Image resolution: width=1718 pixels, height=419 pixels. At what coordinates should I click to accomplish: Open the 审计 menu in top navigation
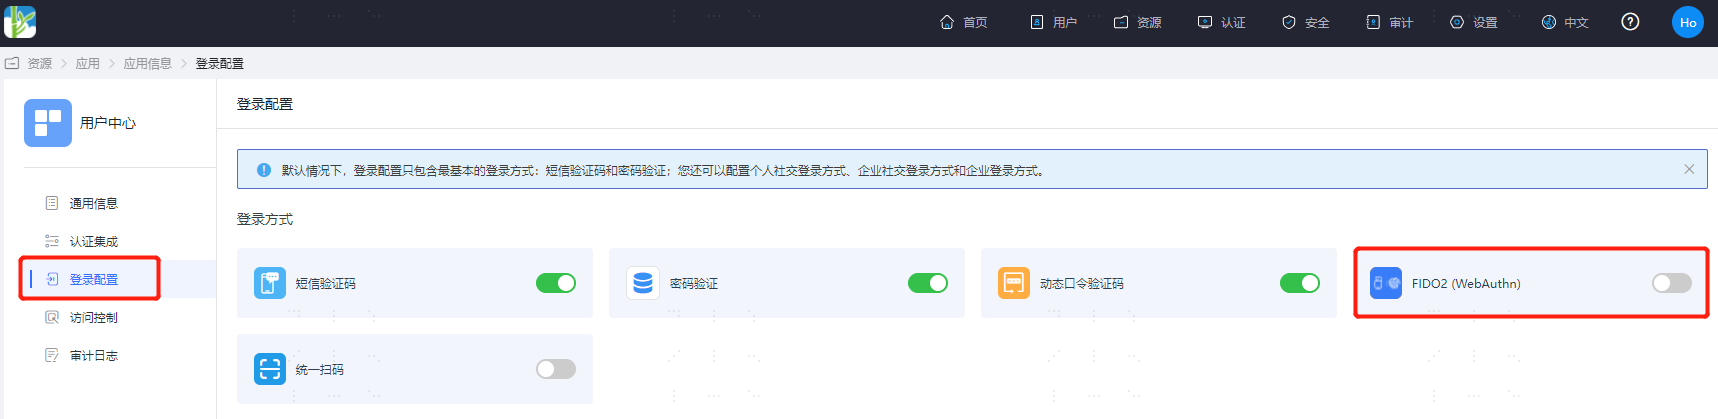pos(1390,22)
